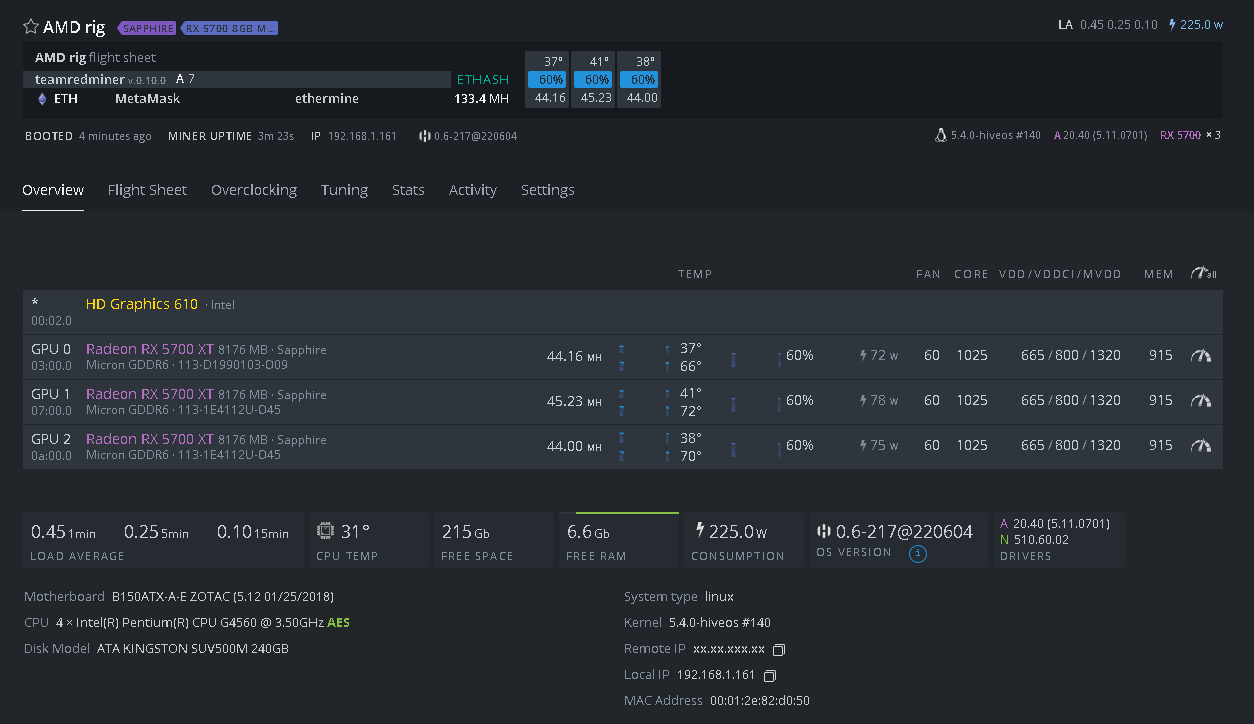Screen dimensions: 1254x724
Task: Click the ETHASH algorithm label
Action: pyautogui.click(x=483, y=80)
